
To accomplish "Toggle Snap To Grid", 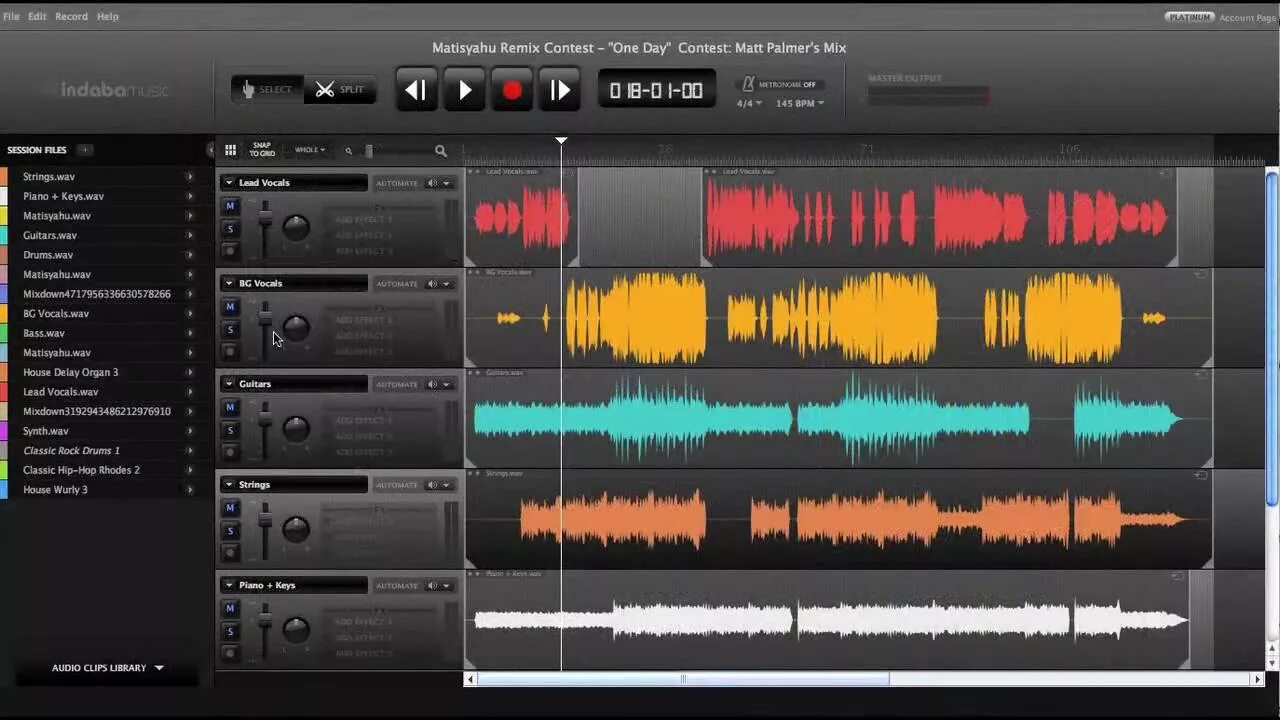I will (262, 150).
